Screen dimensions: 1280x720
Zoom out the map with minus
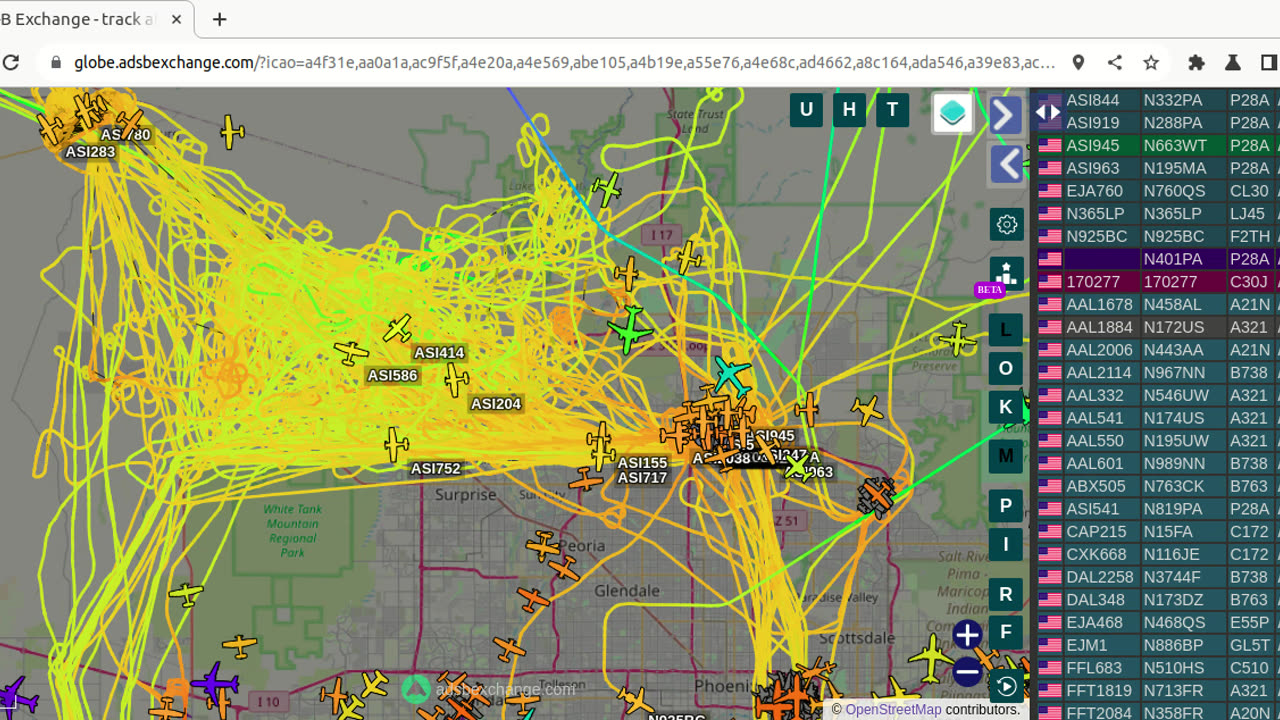pyautogui.click(x=967, y=673)
